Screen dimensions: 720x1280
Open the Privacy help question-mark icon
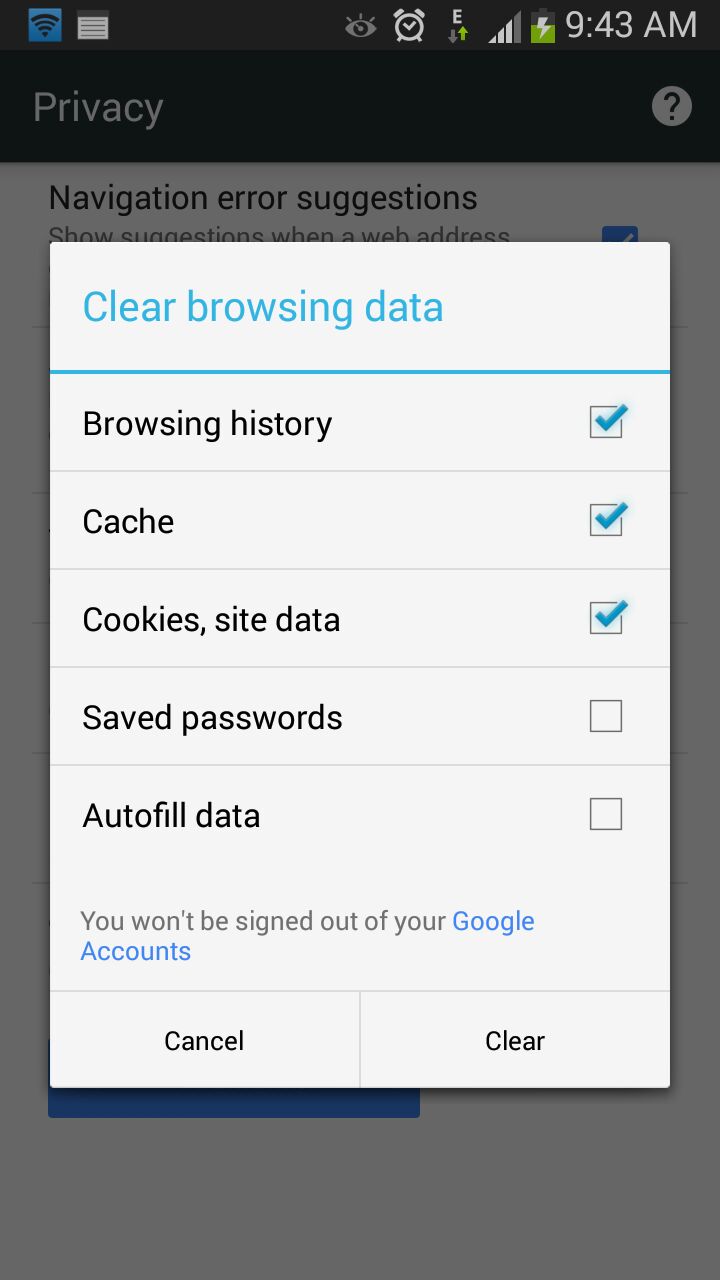tap(672, 106)
